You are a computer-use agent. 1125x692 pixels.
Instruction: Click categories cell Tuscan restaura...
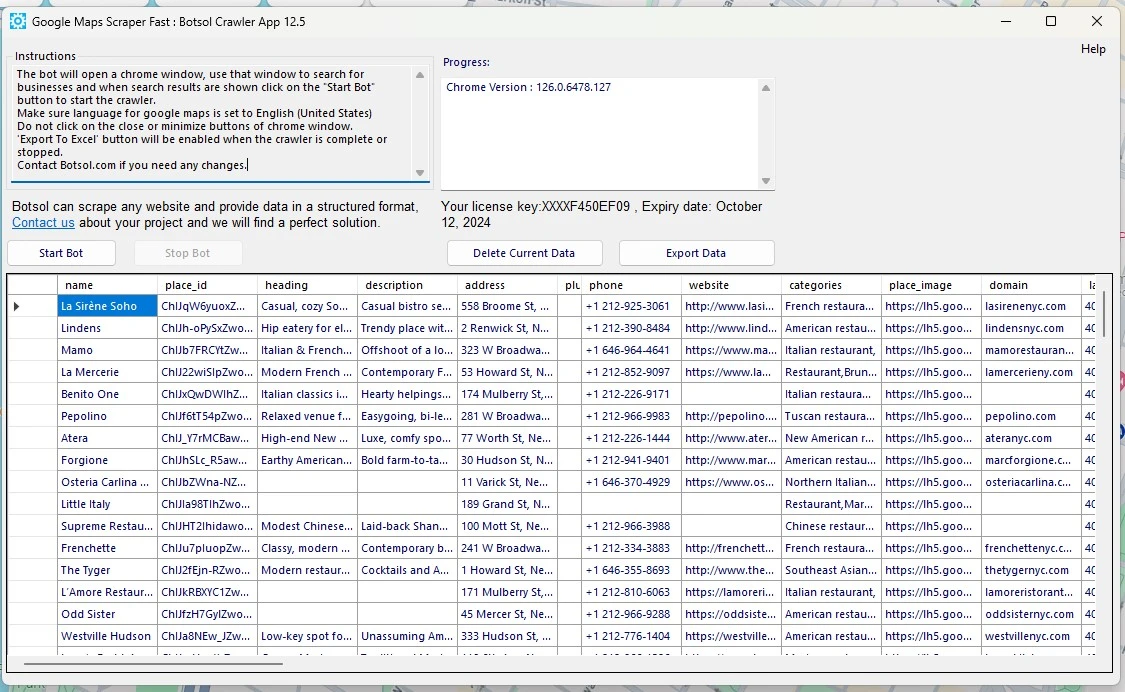click(831, 416)
